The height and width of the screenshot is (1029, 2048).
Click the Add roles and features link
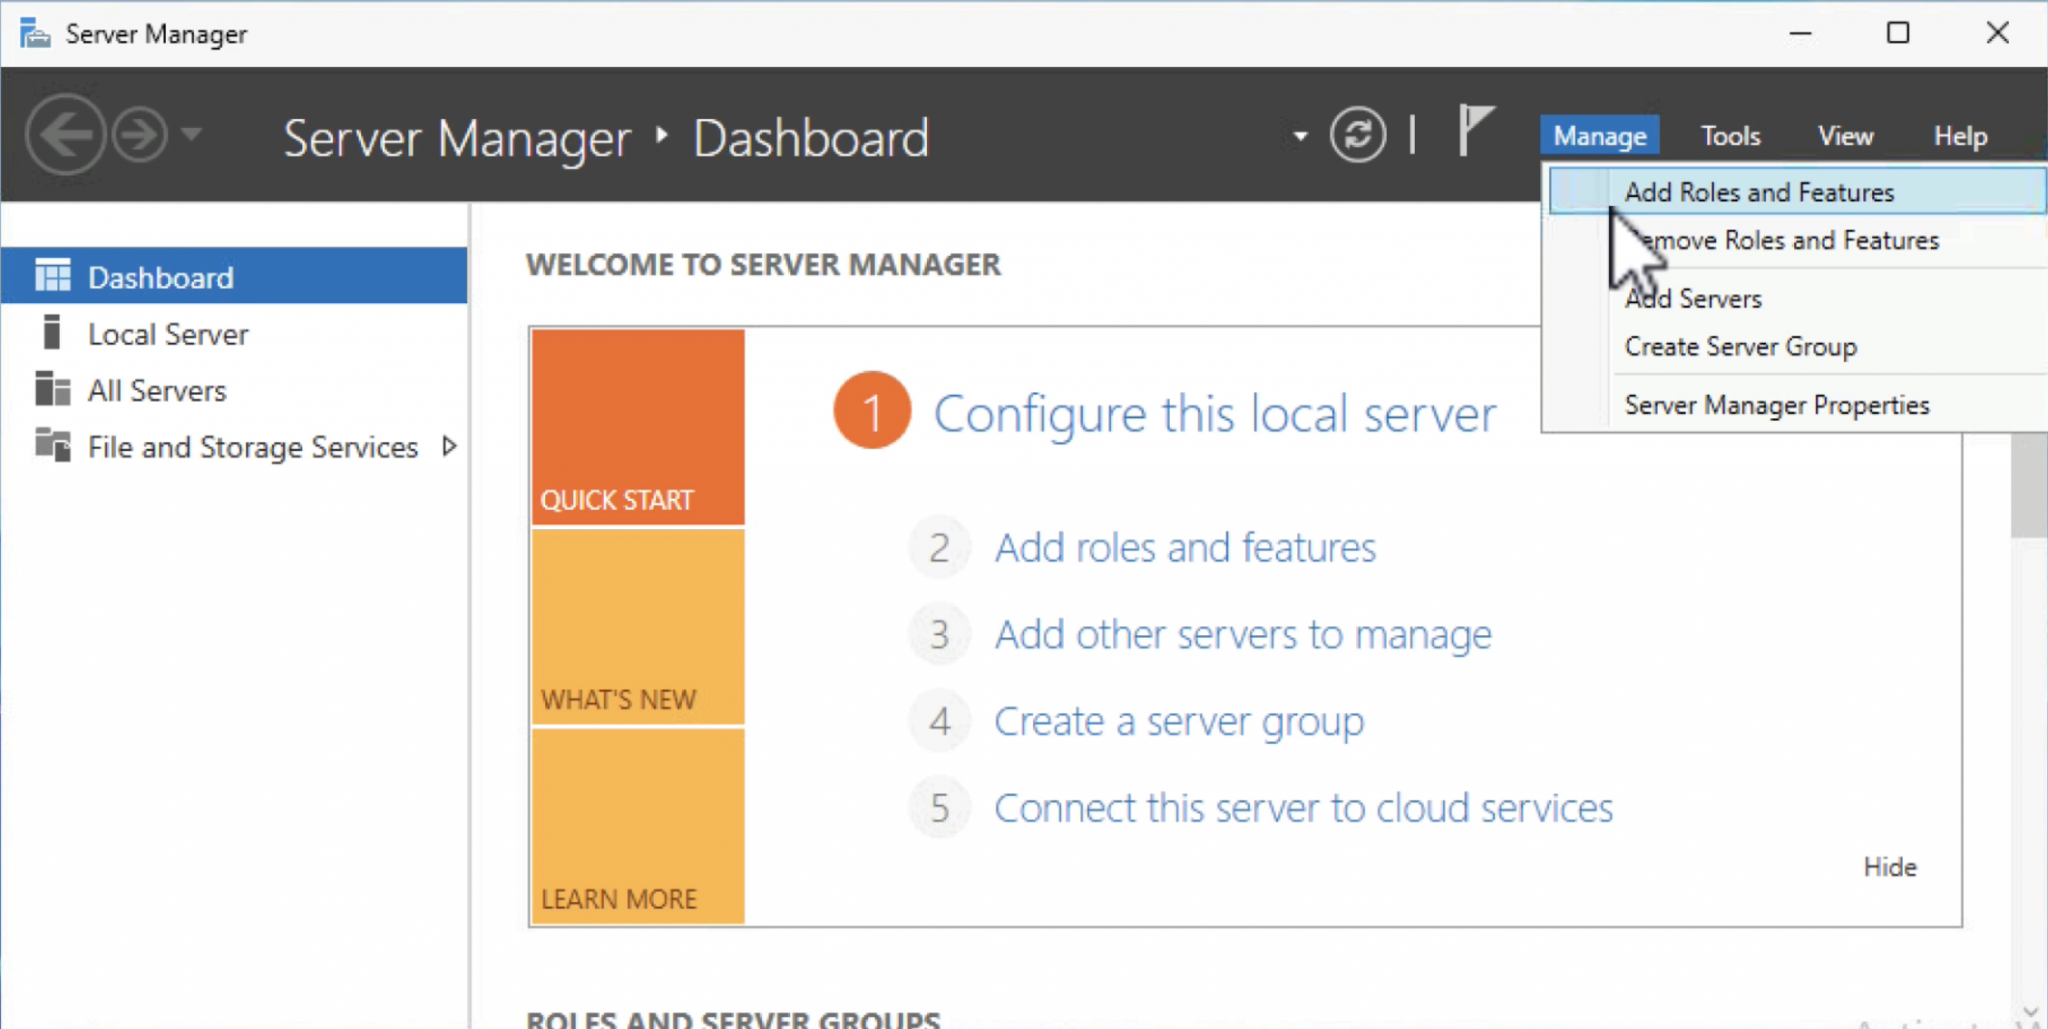(1184, 547)
